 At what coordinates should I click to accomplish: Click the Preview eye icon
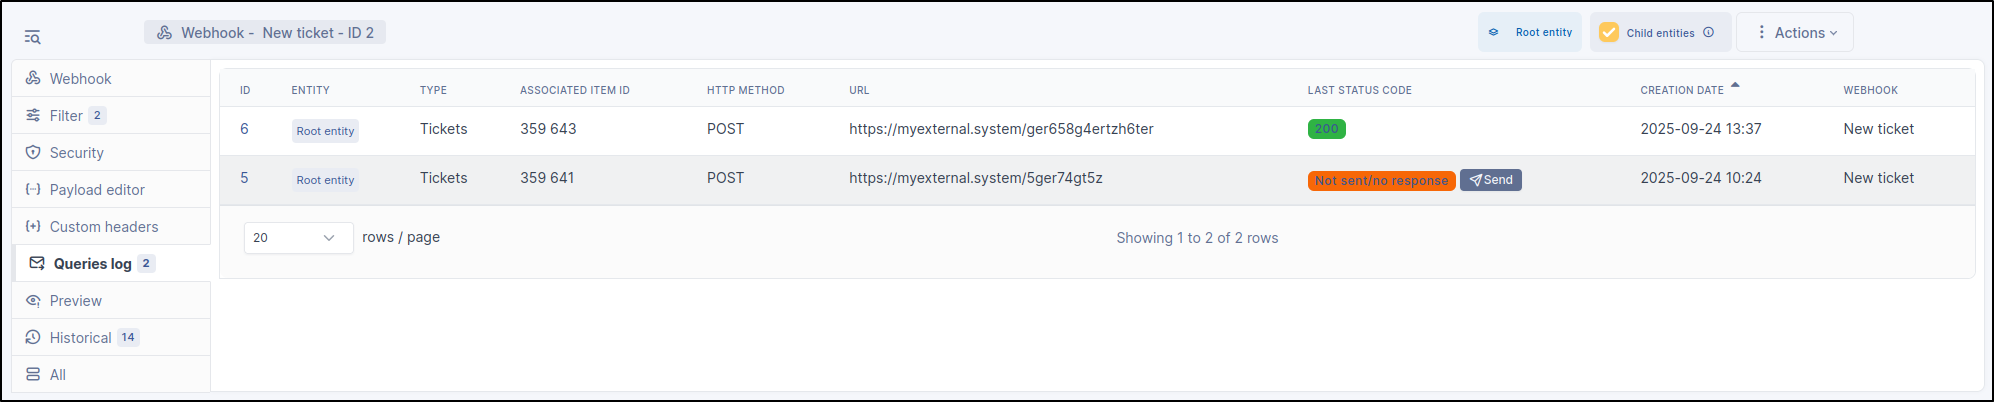click(33, 300)
